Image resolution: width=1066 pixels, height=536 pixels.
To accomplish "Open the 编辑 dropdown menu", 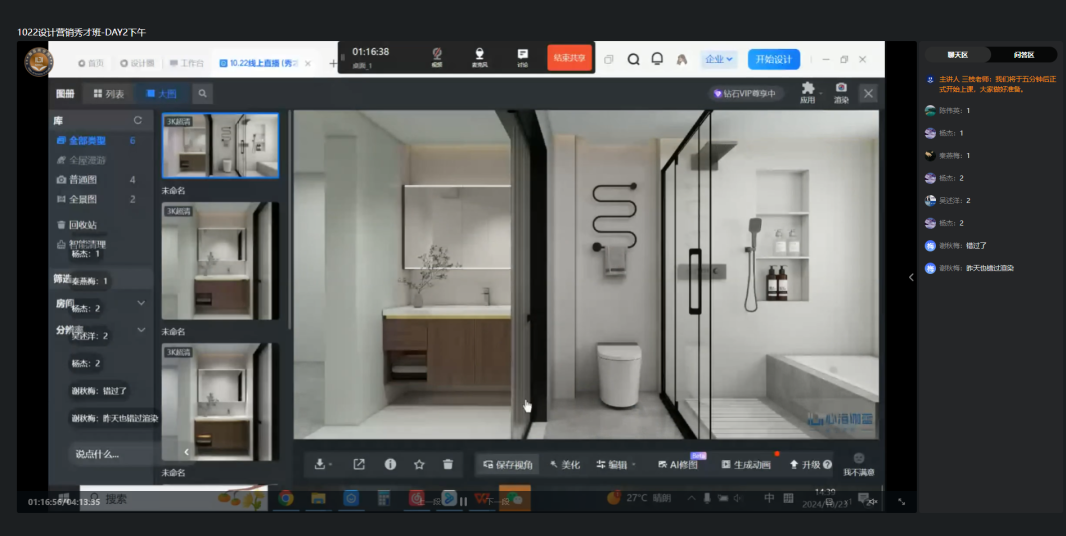I will (x=615, y=464).
